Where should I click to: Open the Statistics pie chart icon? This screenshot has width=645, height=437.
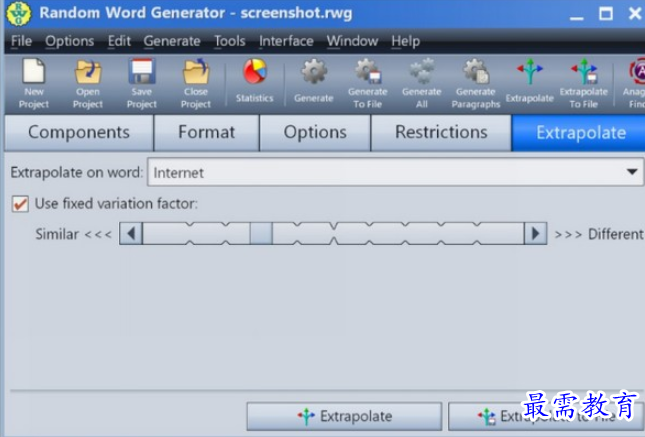(x=254, y=74)
